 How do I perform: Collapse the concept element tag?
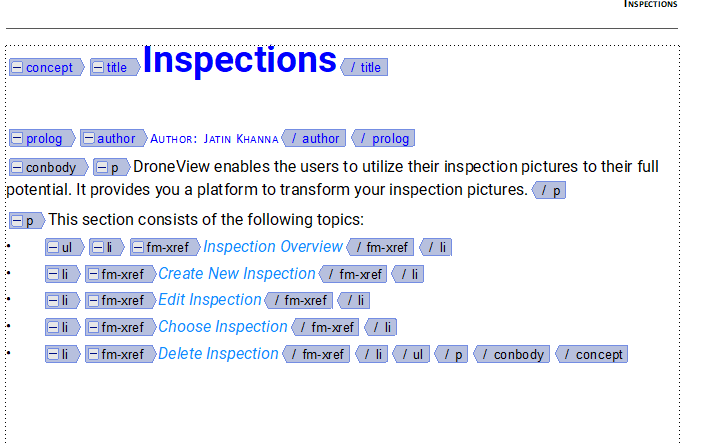click(17, 68)
